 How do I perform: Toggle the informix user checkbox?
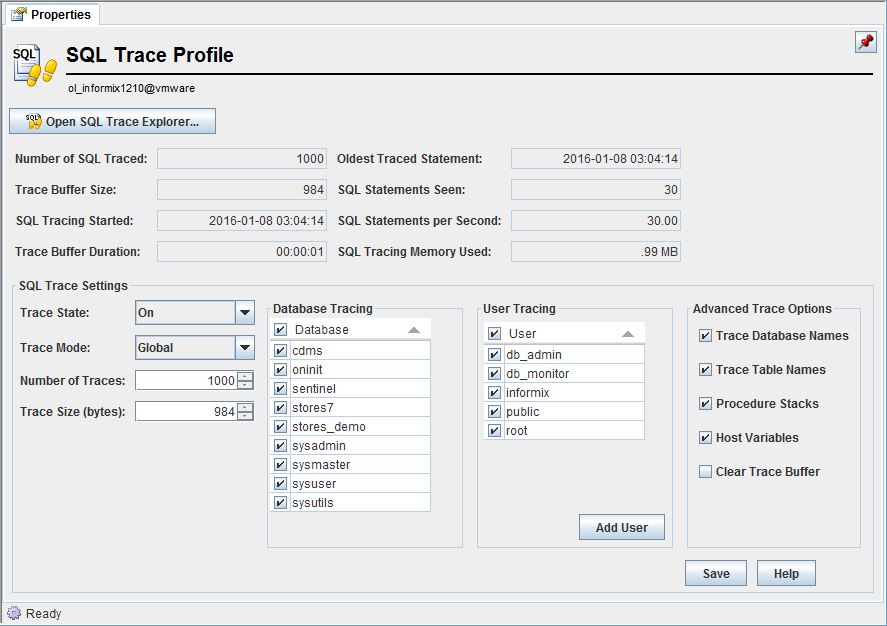[494, 393]
